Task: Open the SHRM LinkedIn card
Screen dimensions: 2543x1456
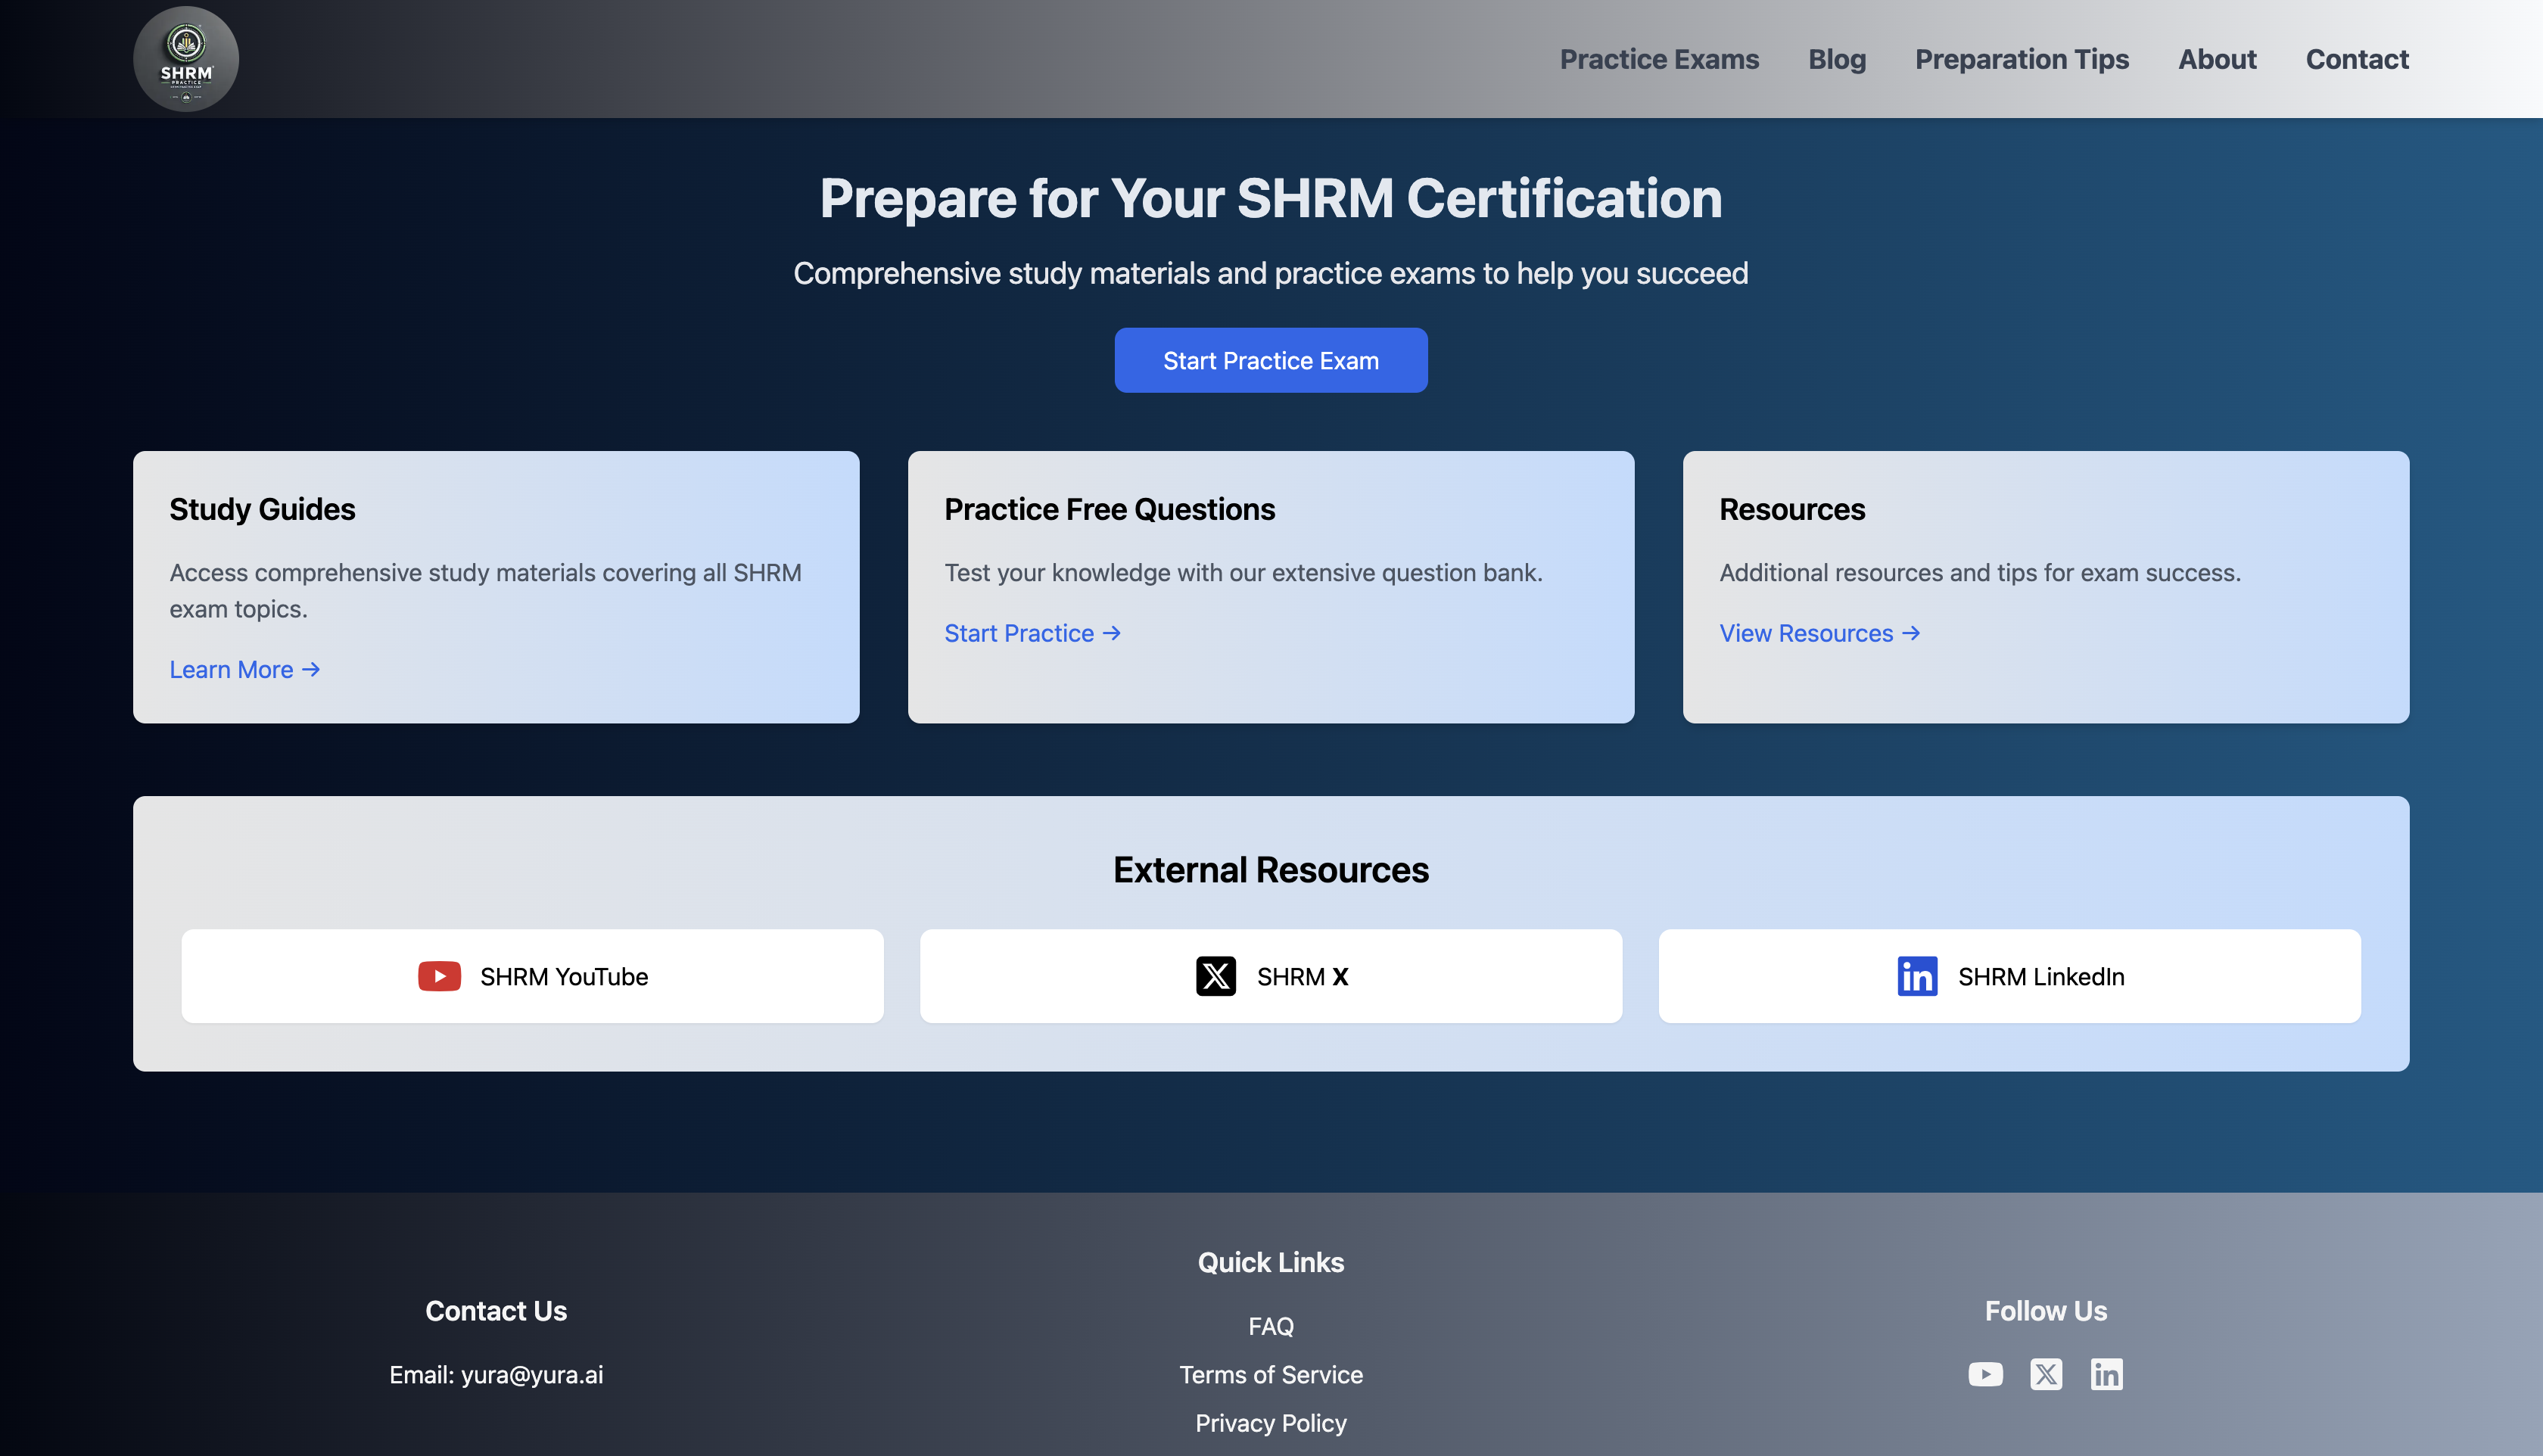Action: click(2009, 976)
